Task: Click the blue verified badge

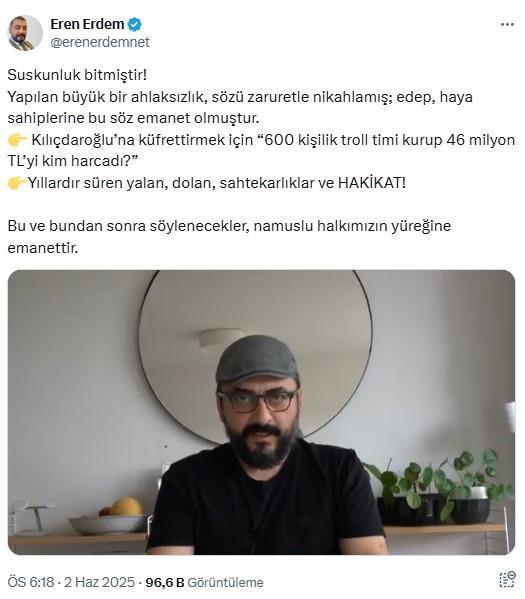Action: click(x=134, y=24)
